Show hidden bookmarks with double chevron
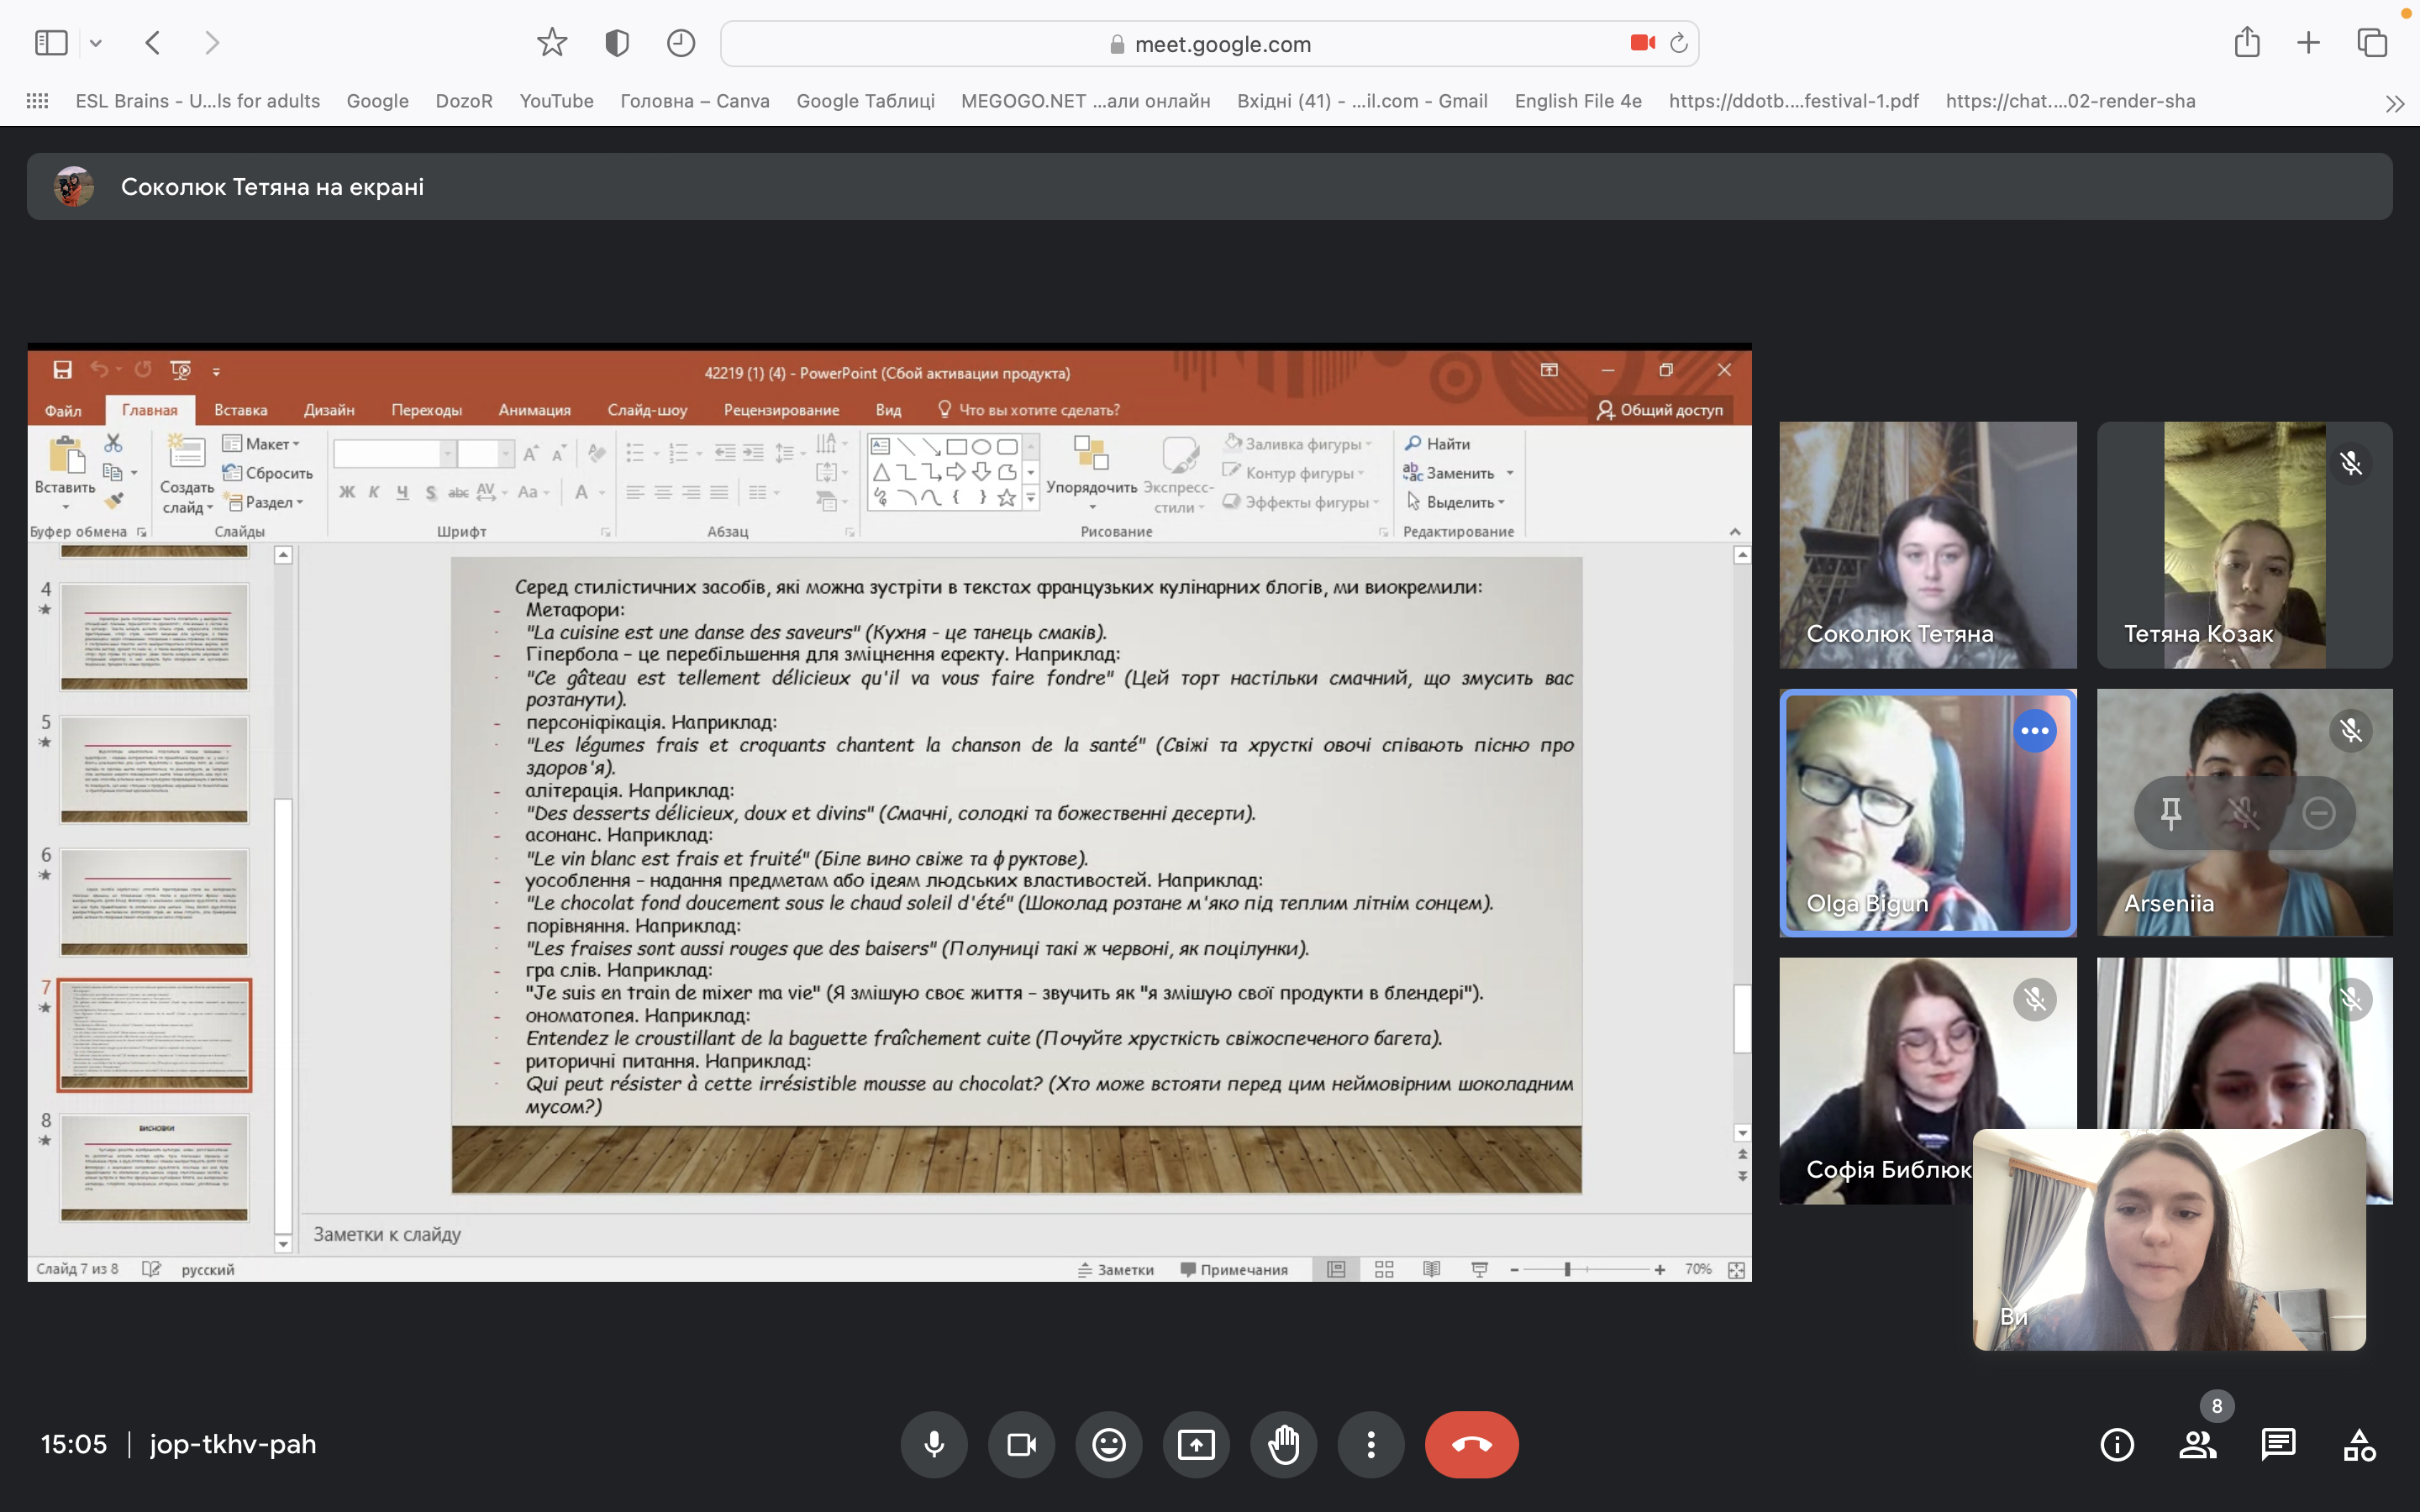 tap(2394, 103)
